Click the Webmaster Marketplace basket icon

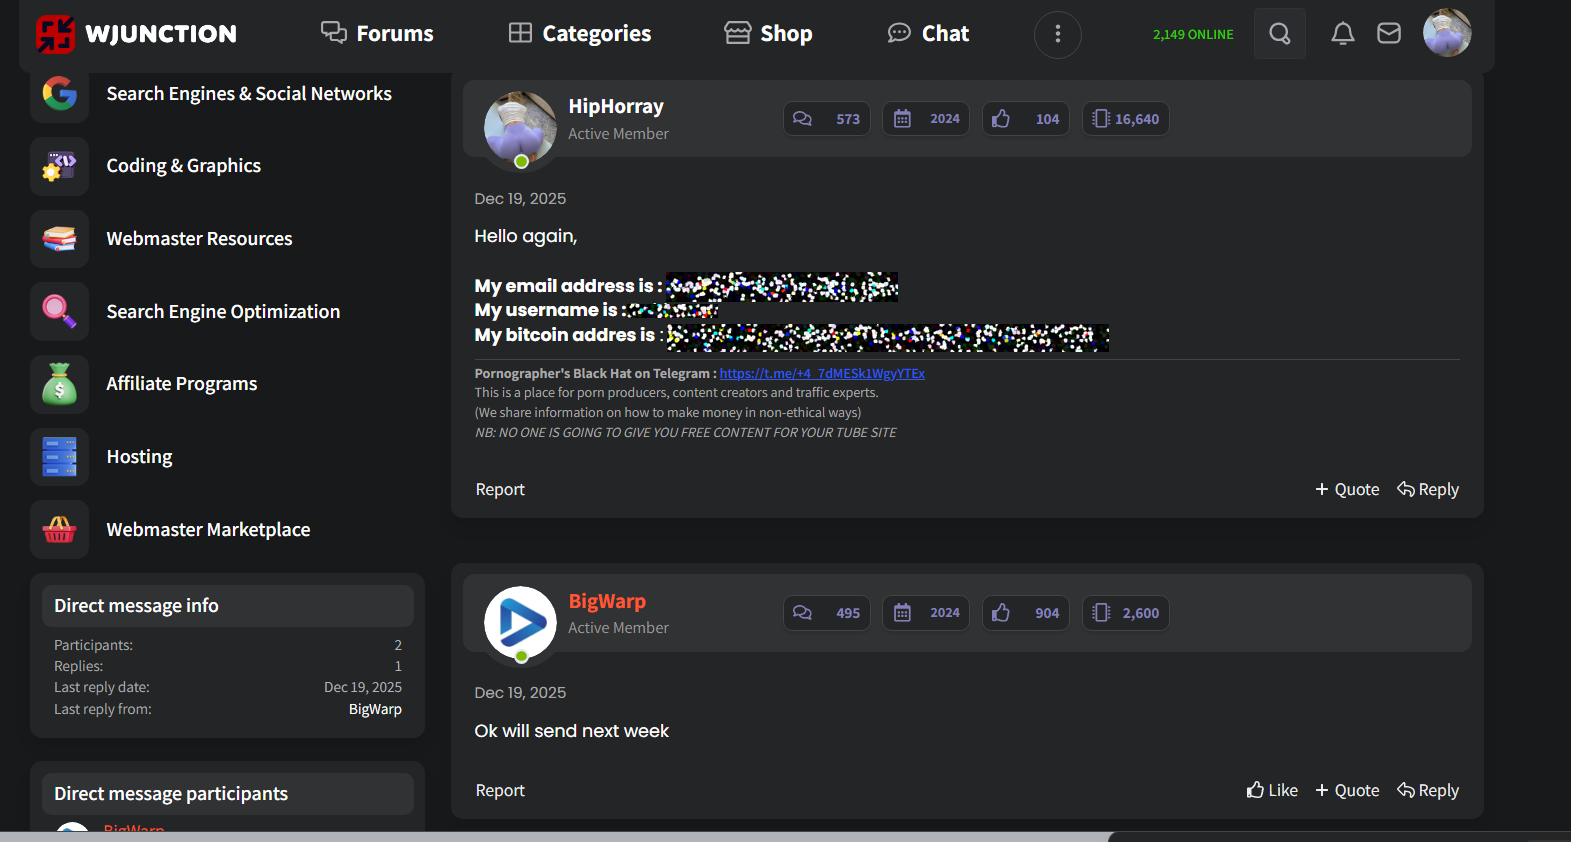click(x=60, y=530)
